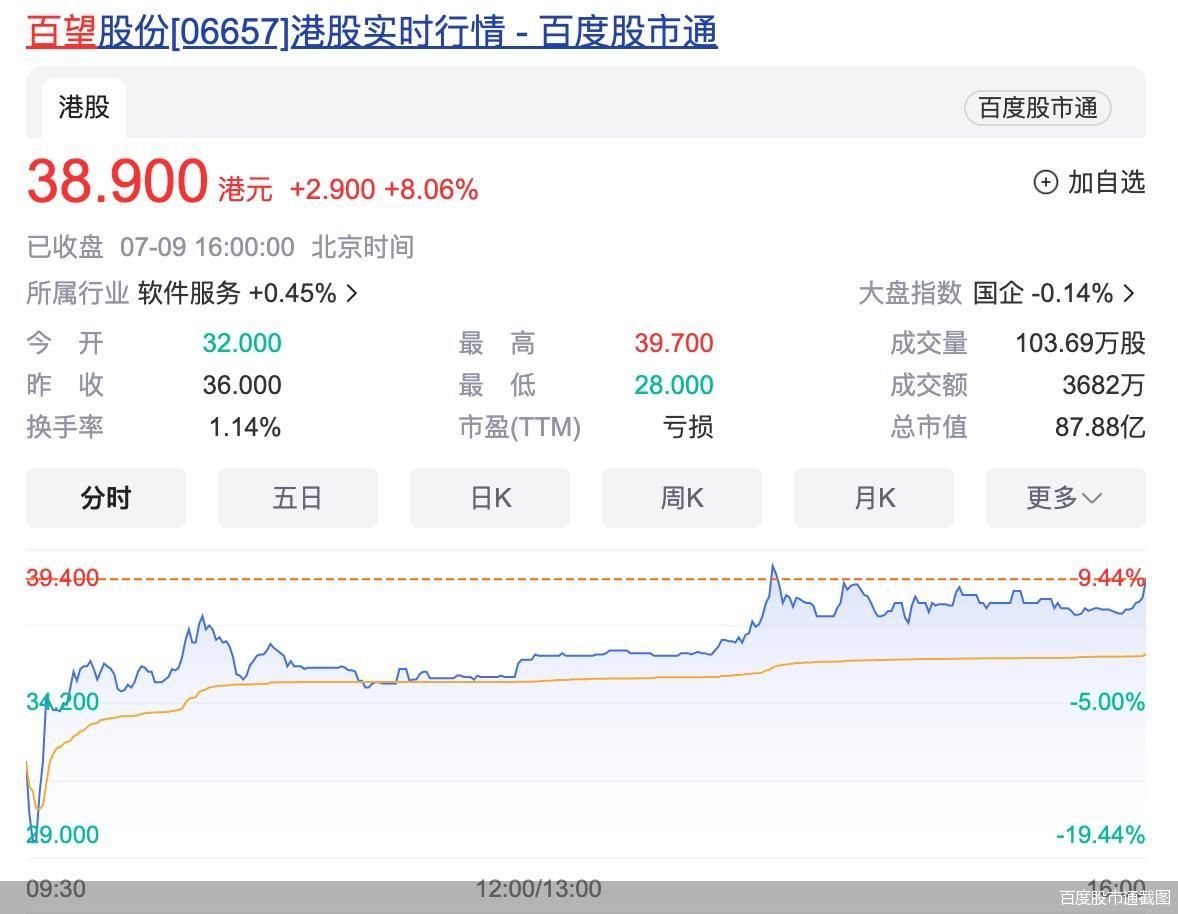
Task: Click the 最低 value 28.000
Action: point(674,385)
